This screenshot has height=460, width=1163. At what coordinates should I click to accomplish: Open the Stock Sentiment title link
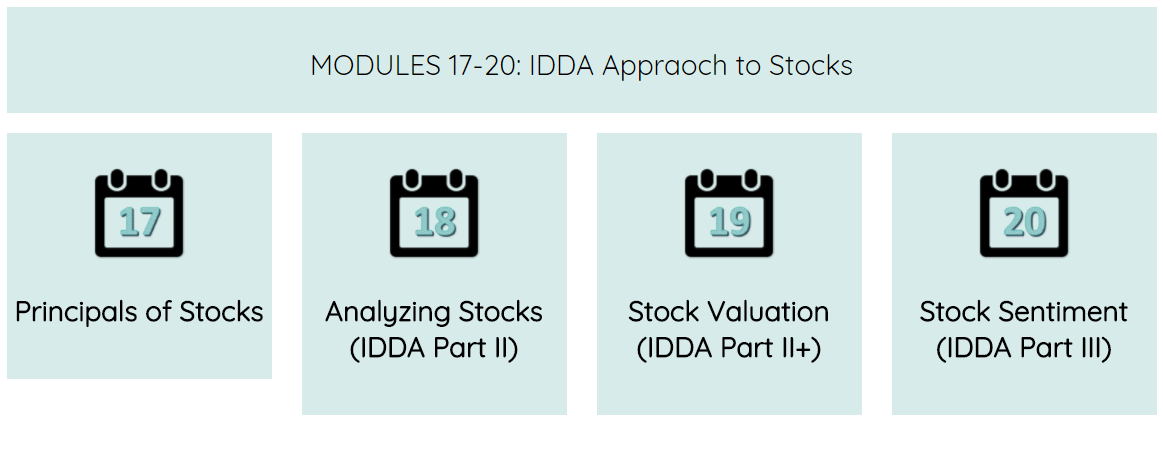[1024, 312]
